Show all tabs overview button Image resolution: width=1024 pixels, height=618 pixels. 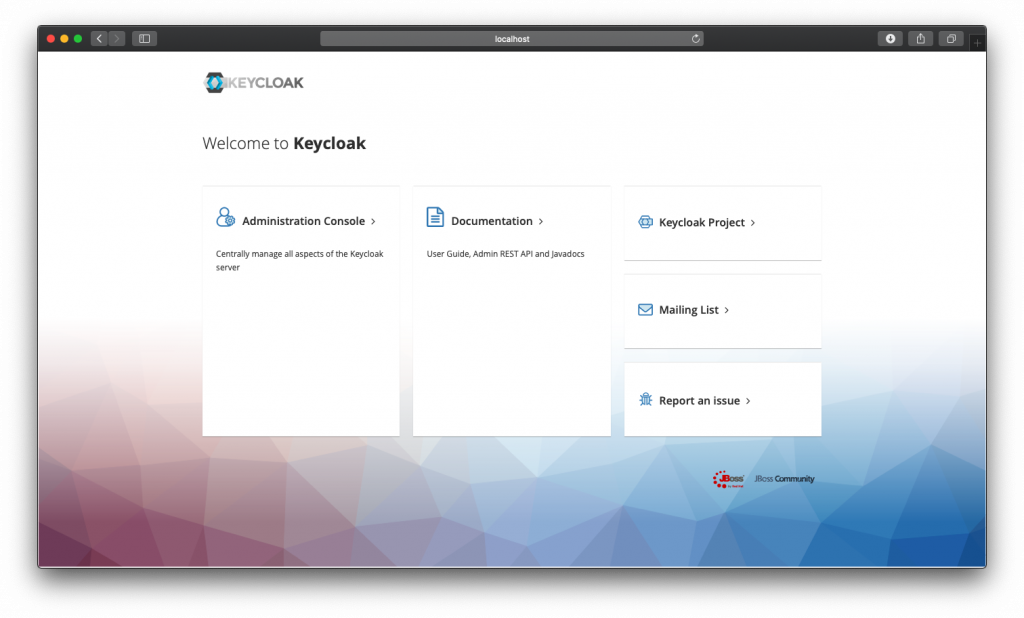click(952, 39)
